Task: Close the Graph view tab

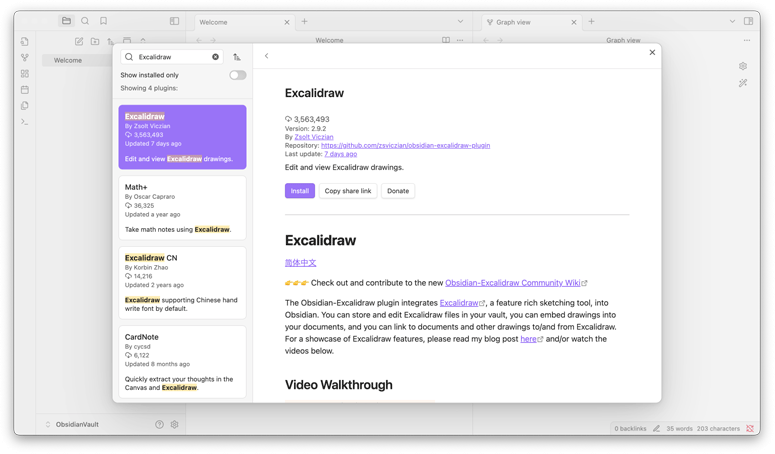Action: [x=574, y=22]
